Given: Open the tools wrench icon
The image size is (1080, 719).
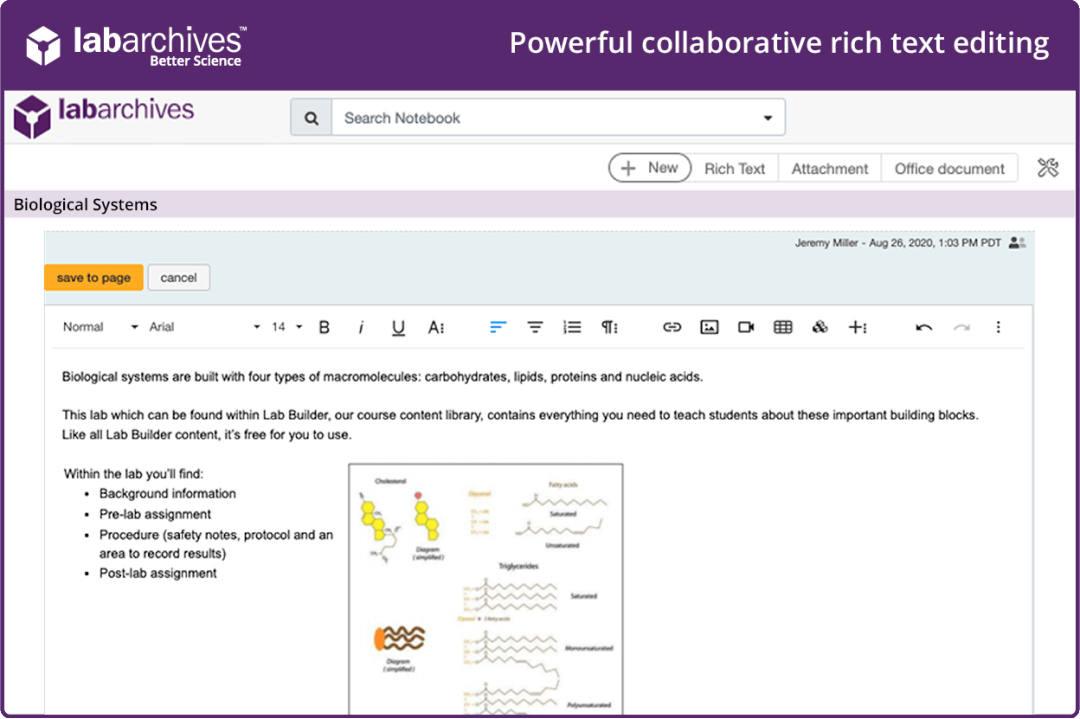Looking at the screenshot, I should 1048,167.
